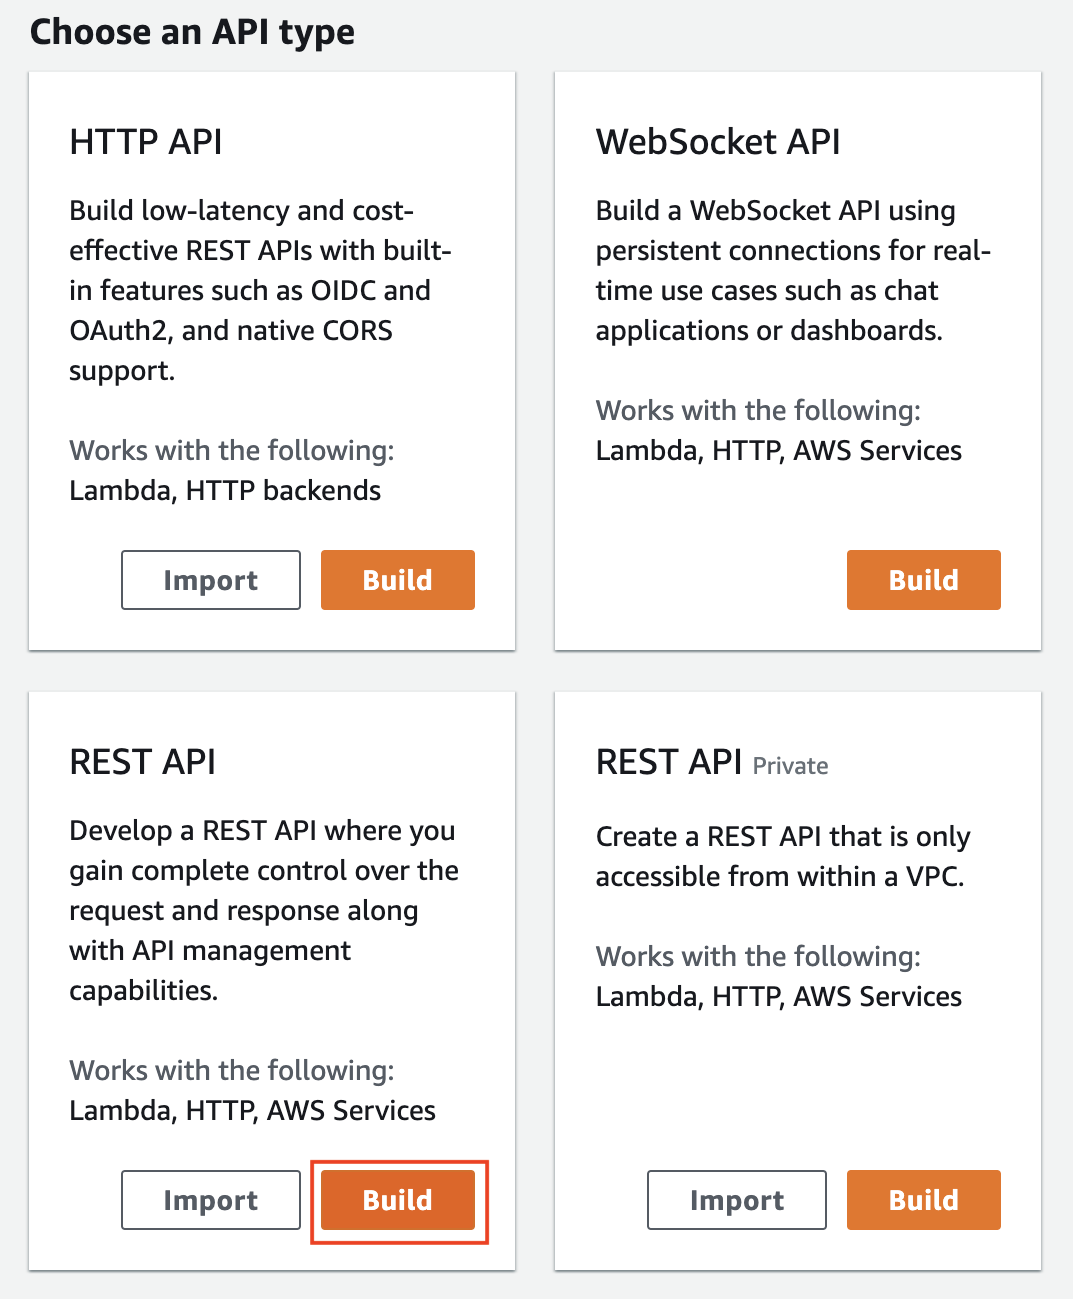
Task: Click Import under HTTP API
Action: 211,580
